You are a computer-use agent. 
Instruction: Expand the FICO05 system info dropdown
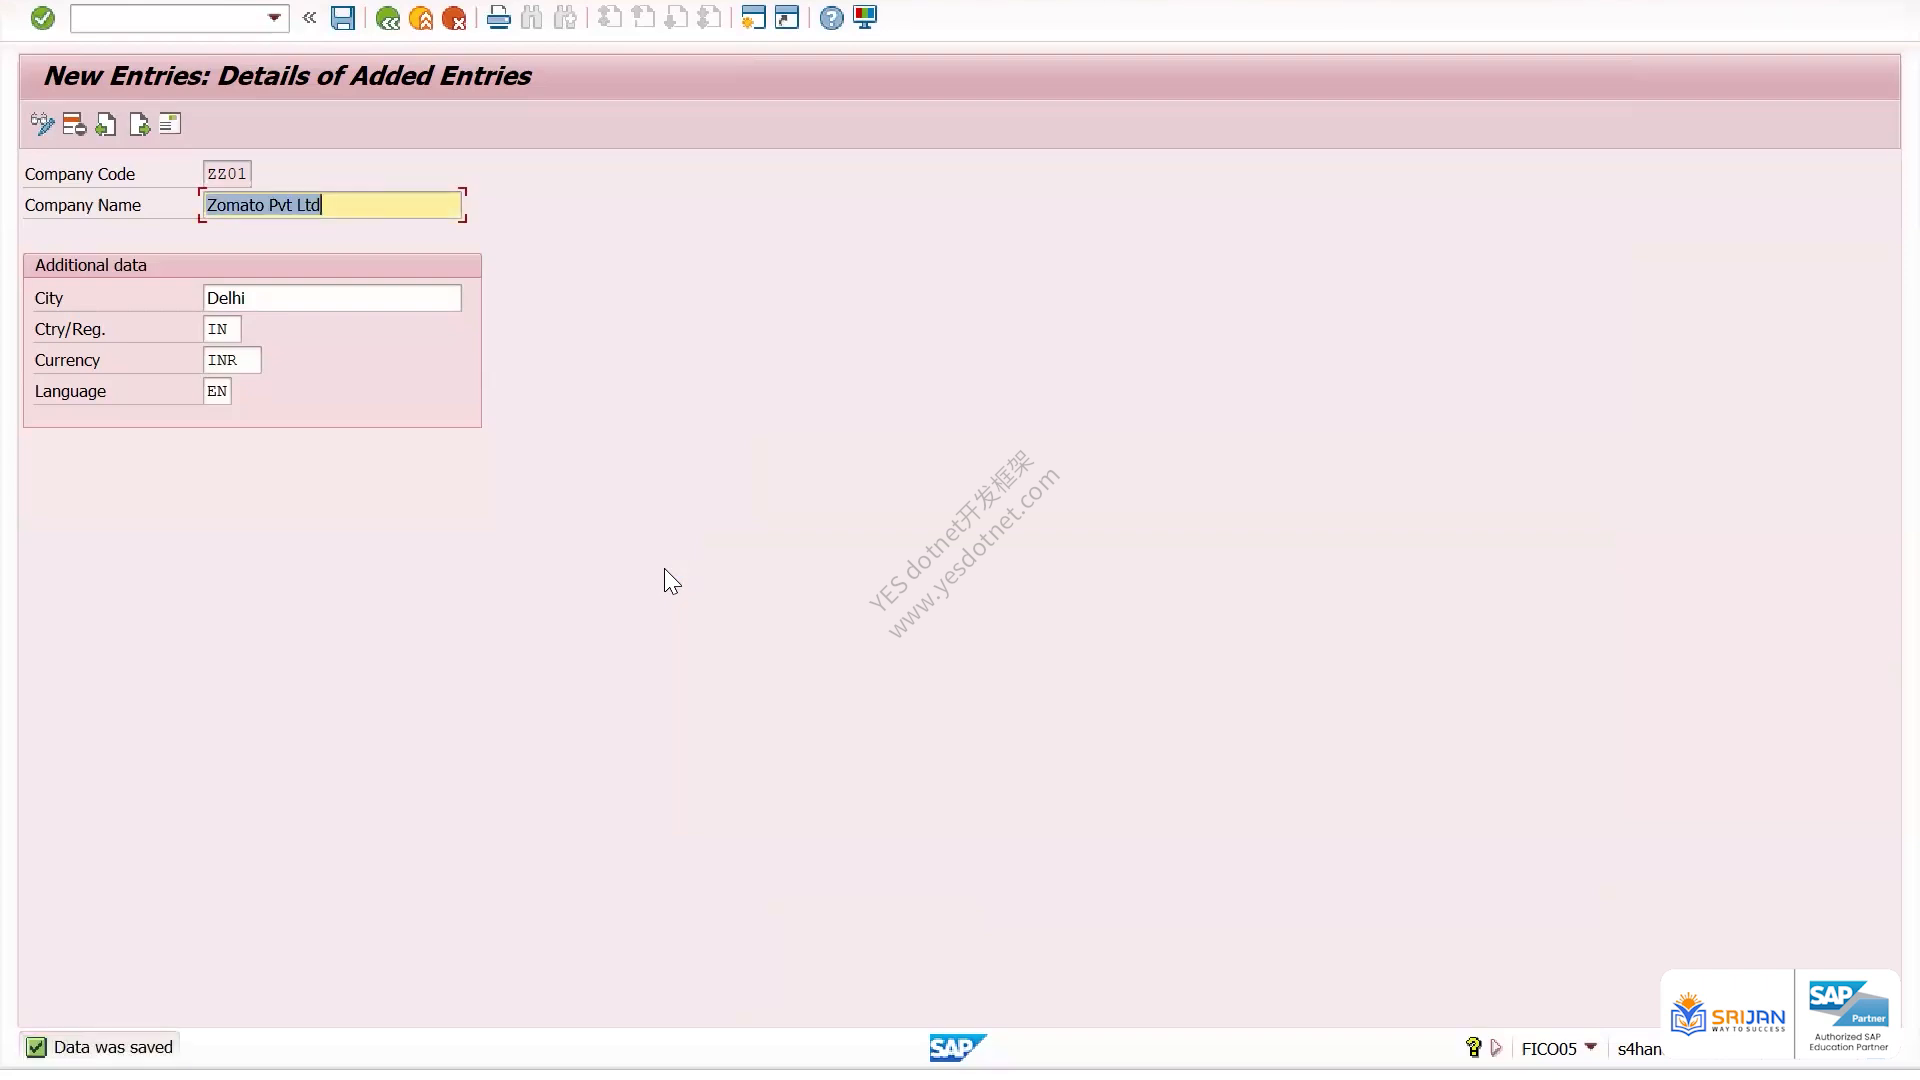[1590, 1047]
